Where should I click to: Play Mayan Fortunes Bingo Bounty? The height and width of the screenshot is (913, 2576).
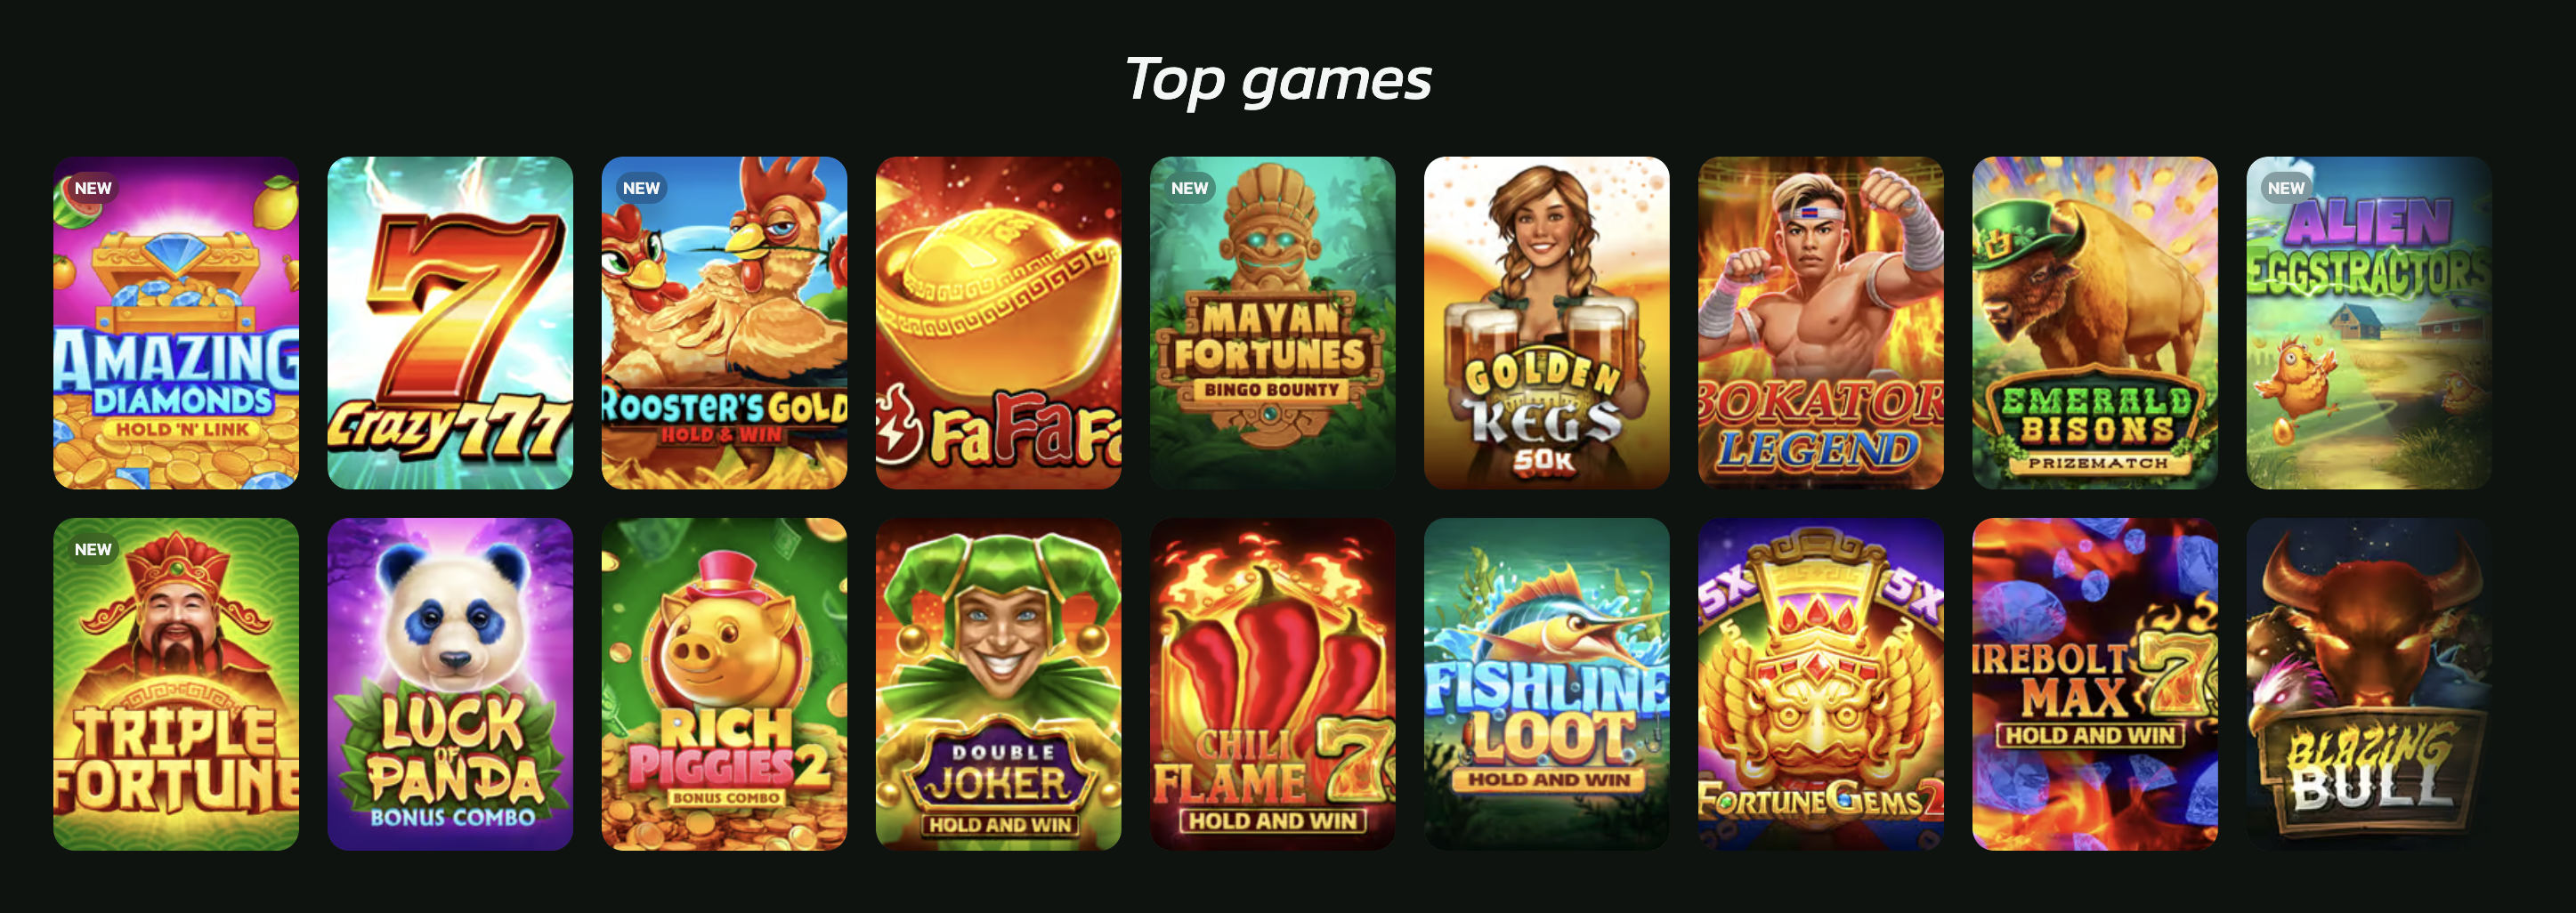[x=1272, y=323]
